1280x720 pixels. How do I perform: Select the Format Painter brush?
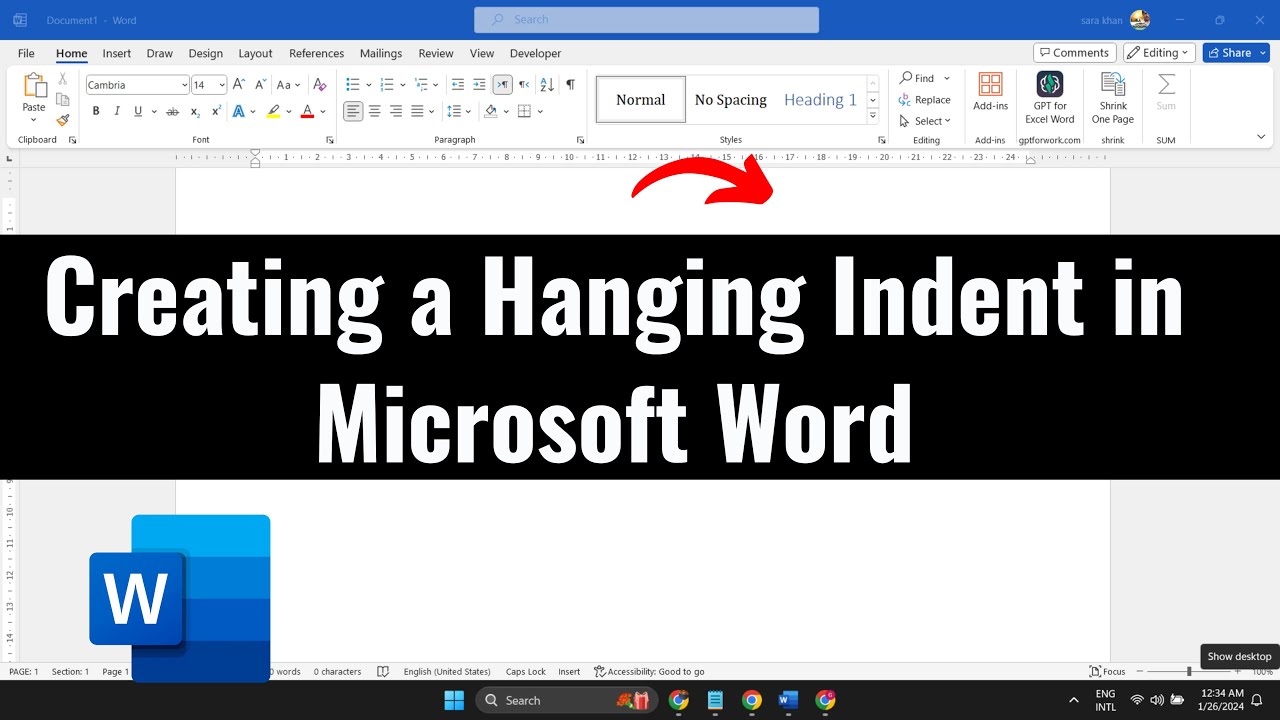(x=63, y=120)
